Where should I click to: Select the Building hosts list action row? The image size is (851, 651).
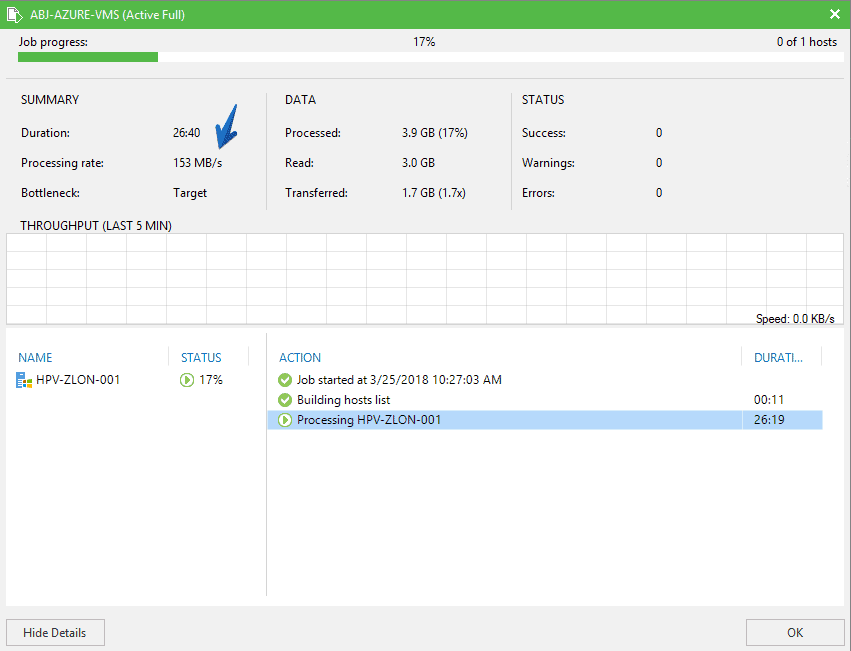pos(545,400)
